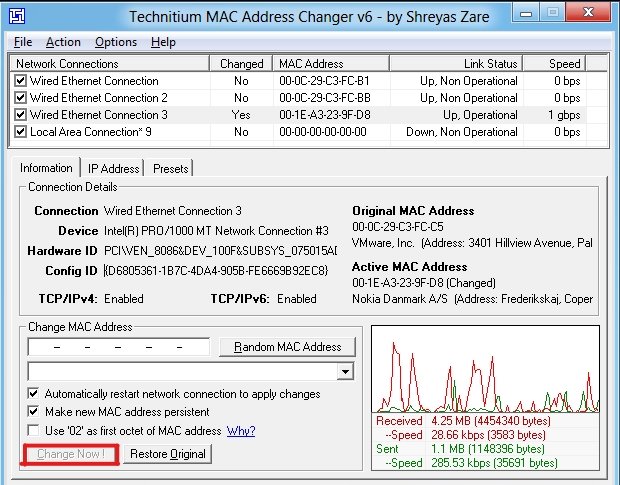This screenshot has height=485, width=620.
Task: Toggle Wired Ethernet Connection 3 checkbox
Action: point(20,115)
